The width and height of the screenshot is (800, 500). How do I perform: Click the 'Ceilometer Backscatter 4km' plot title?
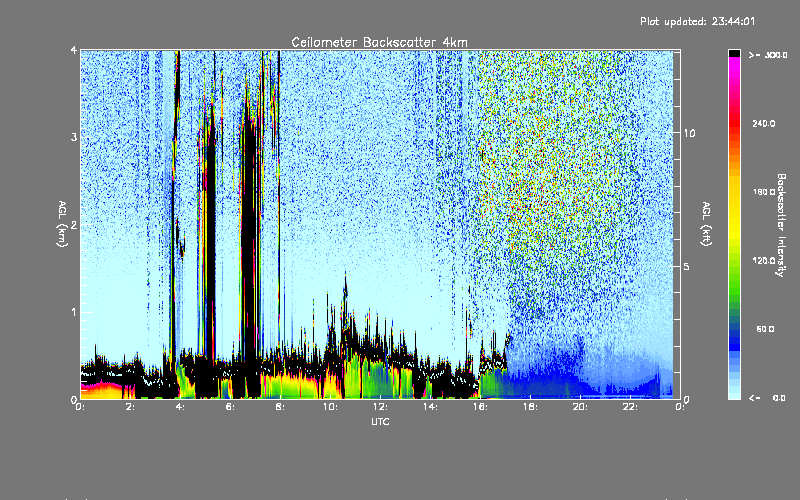379,42
